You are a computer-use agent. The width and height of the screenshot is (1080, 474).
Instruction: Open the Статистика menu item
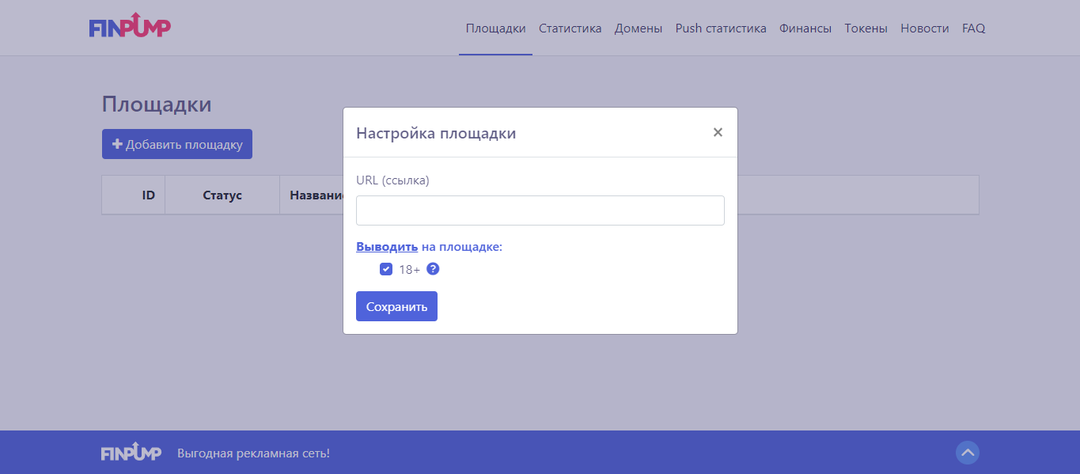click(570, 28)
